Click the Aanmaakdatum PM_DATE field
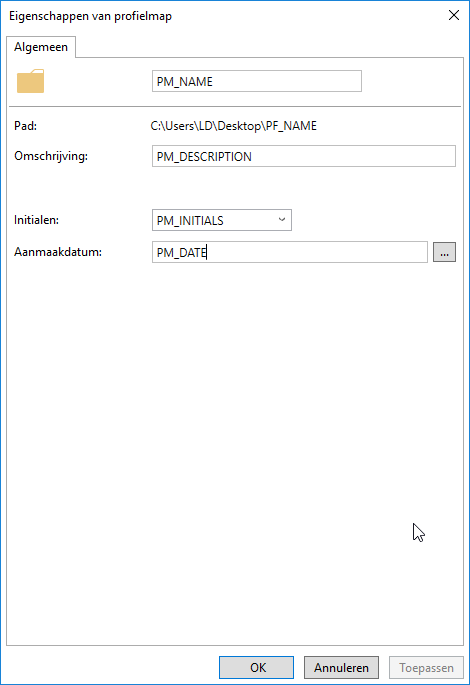Screen dimensions: 470x685 click(290, 252)
